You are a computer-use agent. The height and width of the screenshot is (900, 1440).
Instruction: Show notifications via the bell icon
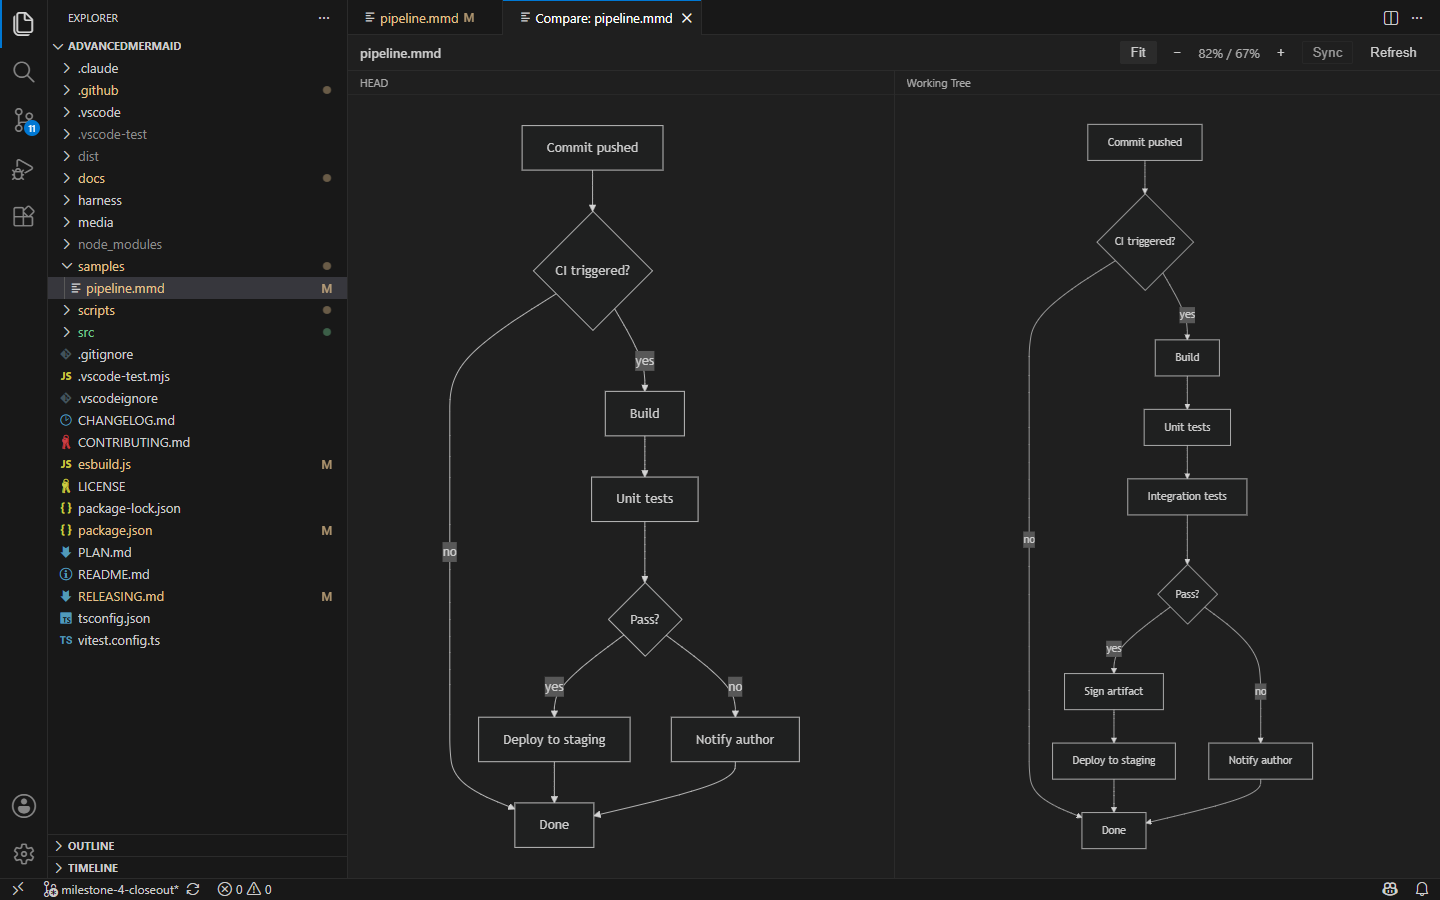click(1421, 889)
